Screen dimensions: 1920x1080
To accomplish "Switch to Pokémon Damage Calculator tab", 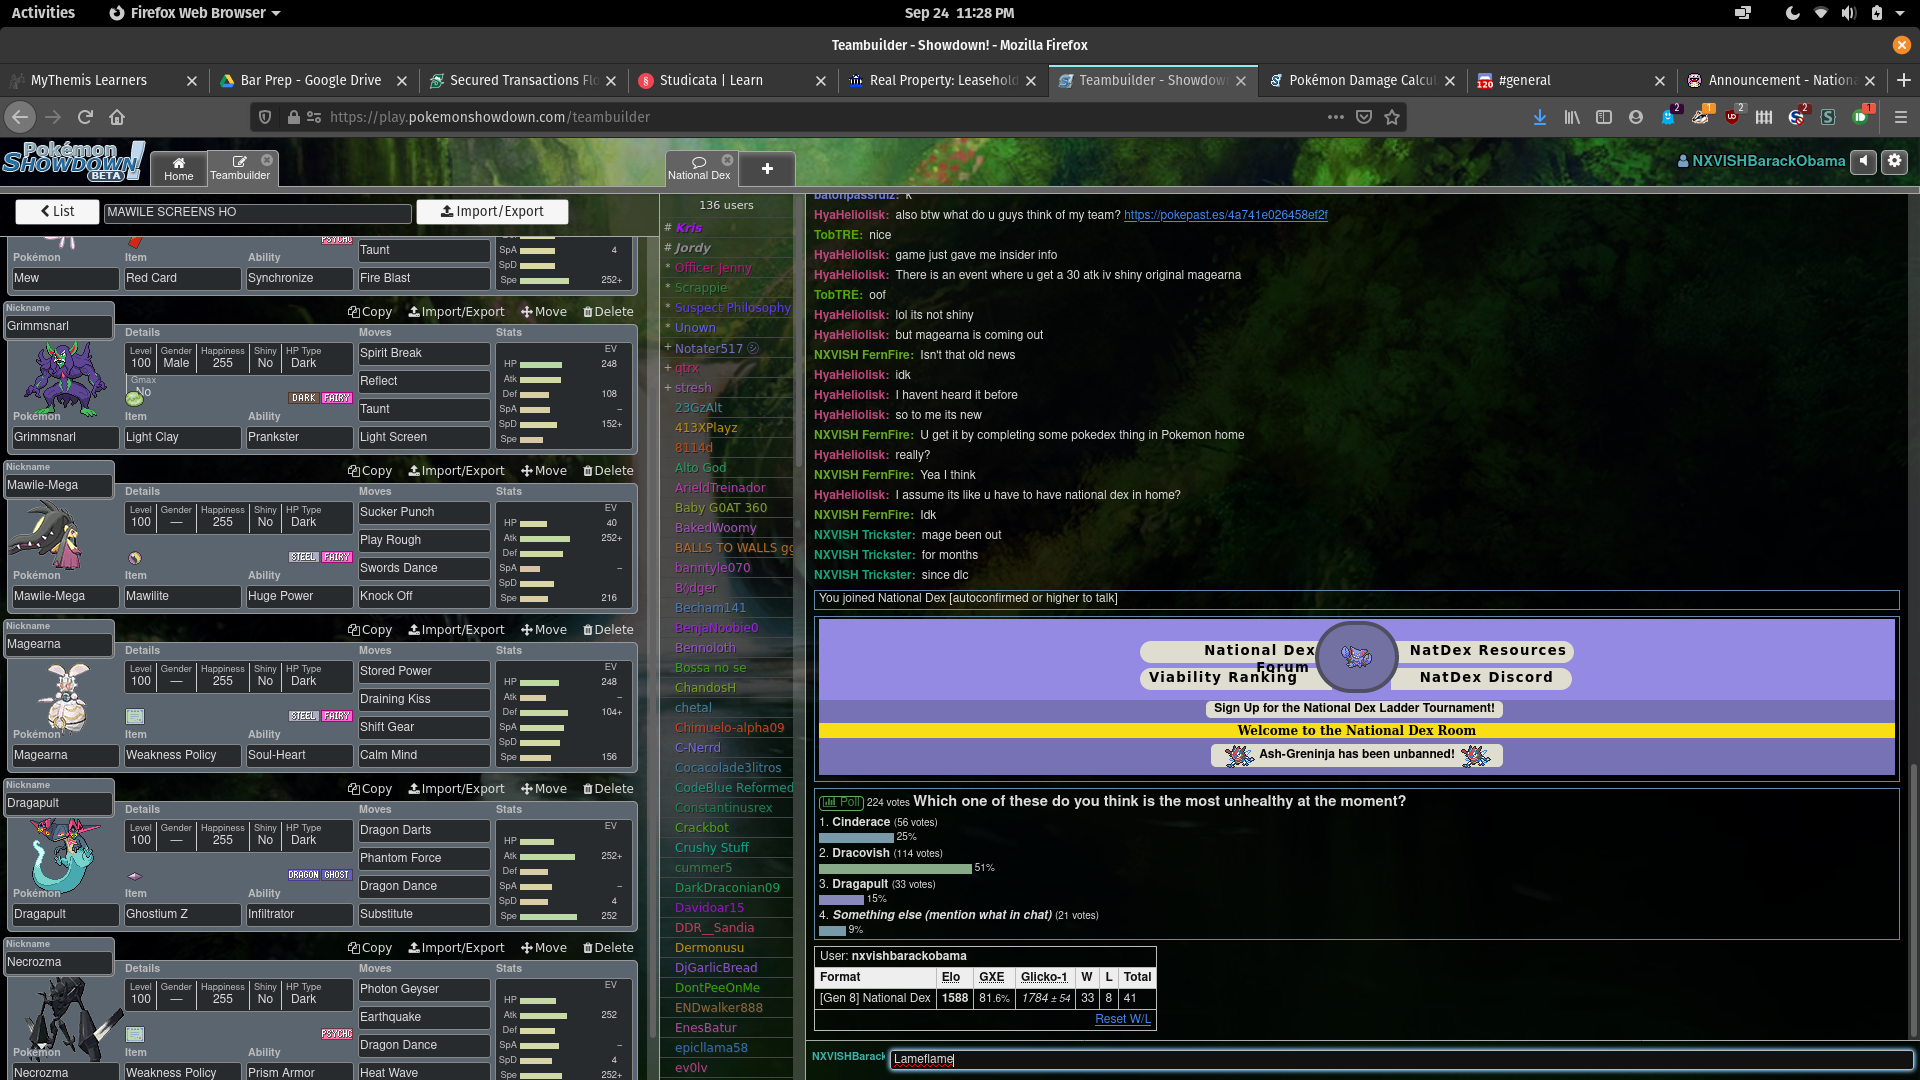I will (1361, 80).
